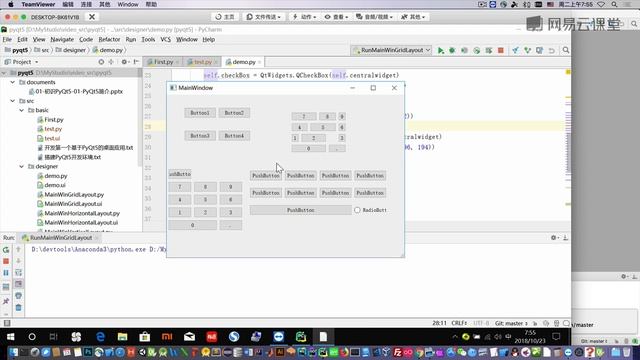Viewport: 640px width, 360px height.
Task: Open PyCharm icon on Windows taskbar
Action: 301,337
